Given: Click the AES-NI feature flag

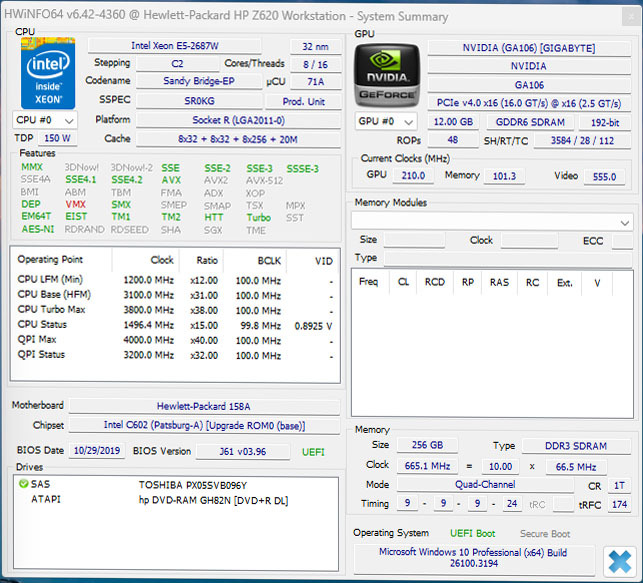Looking at the screenshot, I should (38, 229).
